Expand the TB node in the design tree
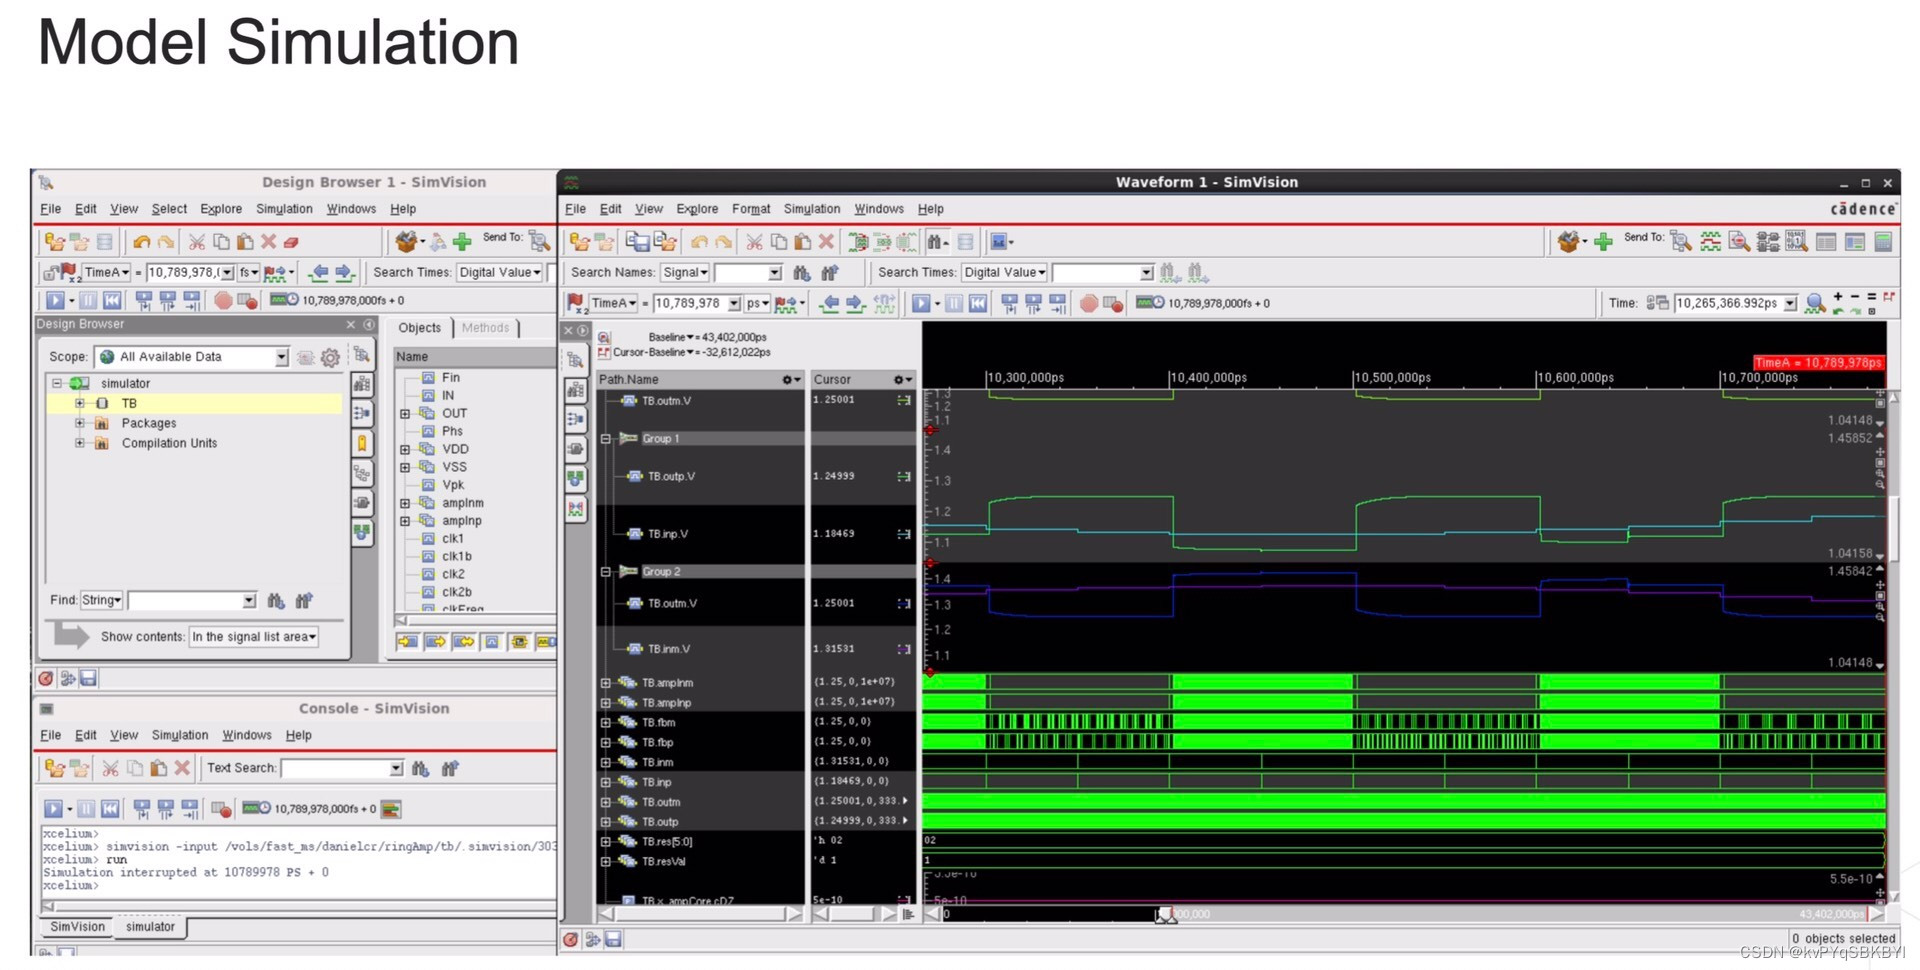The height and width of the screenshot is (970, 1920). 80,403
